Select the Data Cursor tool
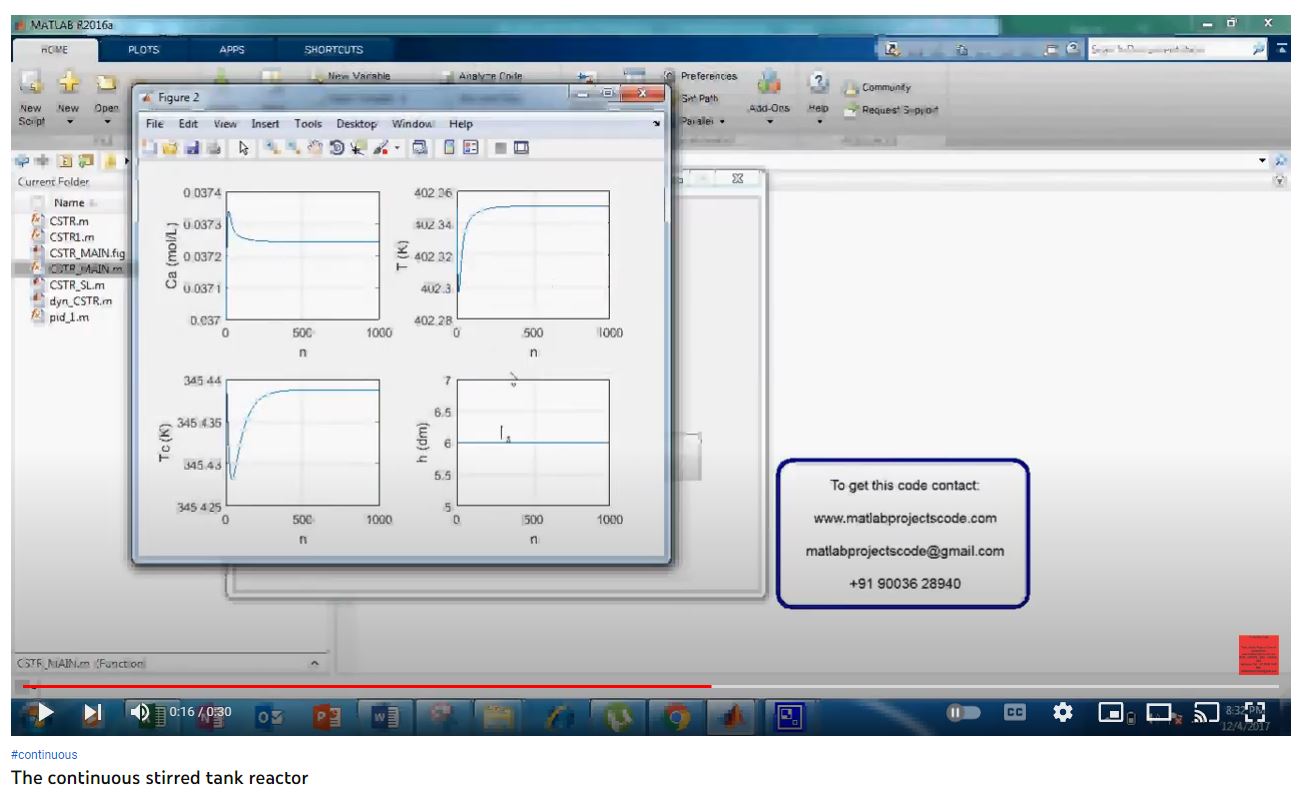Image resolution: width=1301 pixels, height=795 pixels. coord(358,148)
